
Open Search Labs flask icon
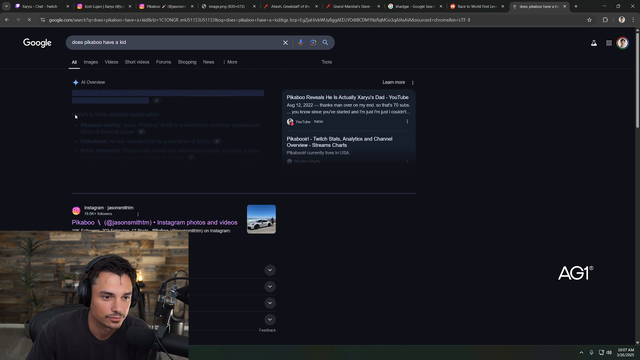click(x=594, y=43)
